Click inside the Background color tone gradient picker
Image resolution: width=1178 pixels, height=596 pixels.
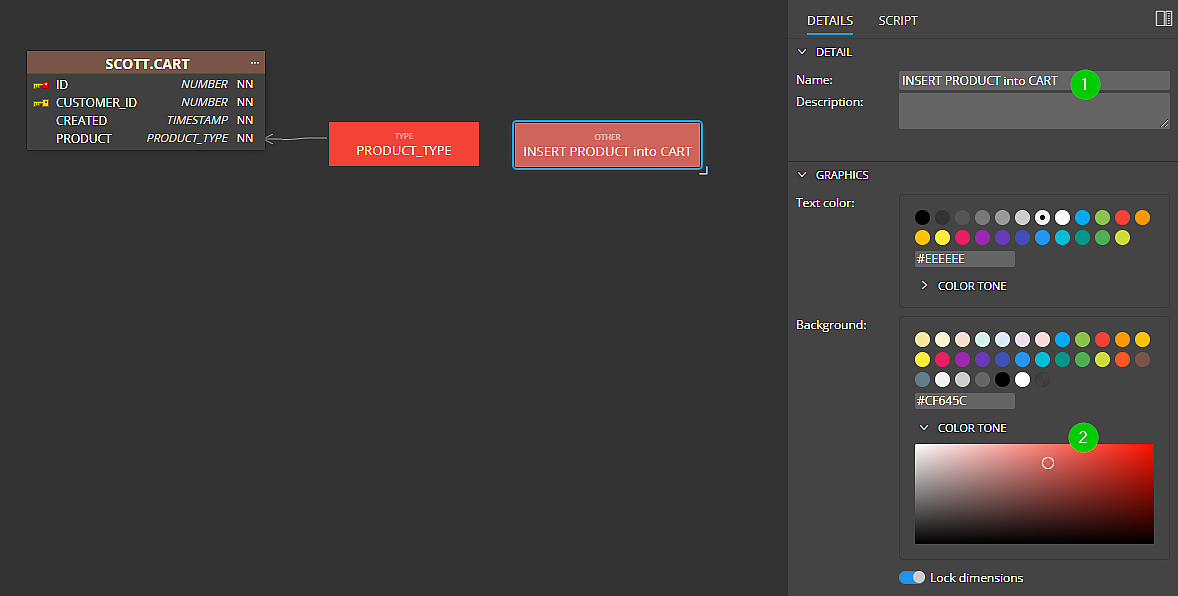1034,494
